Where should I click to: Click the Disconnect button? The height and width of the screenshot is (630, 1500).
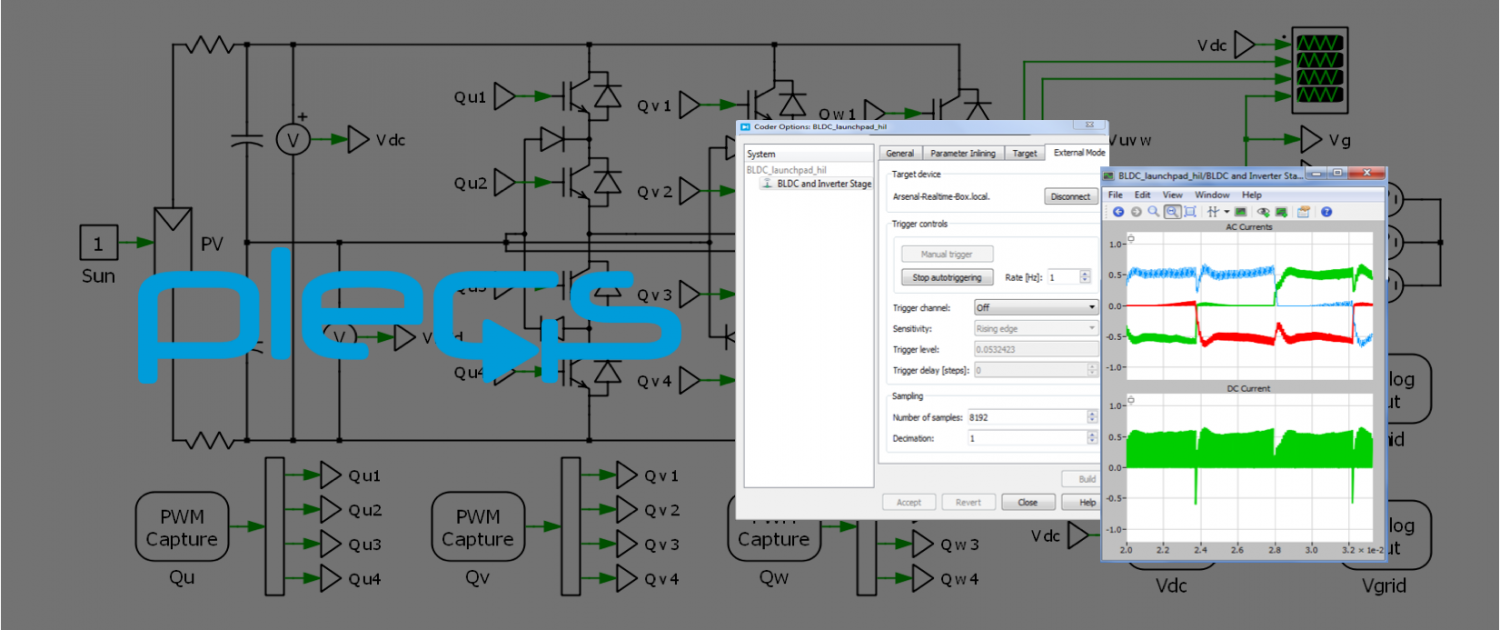(x=1071, y=196)
